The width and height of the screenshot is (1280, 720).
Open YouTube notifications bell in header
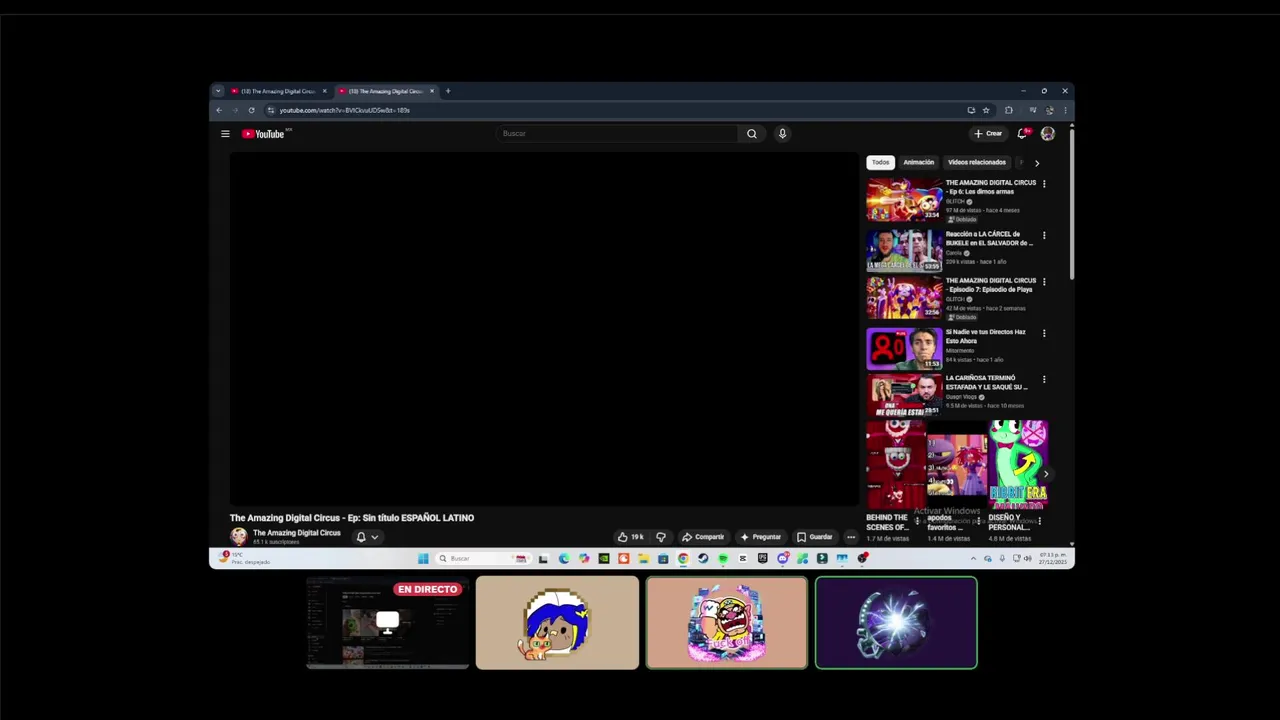tap(1023, 133)
